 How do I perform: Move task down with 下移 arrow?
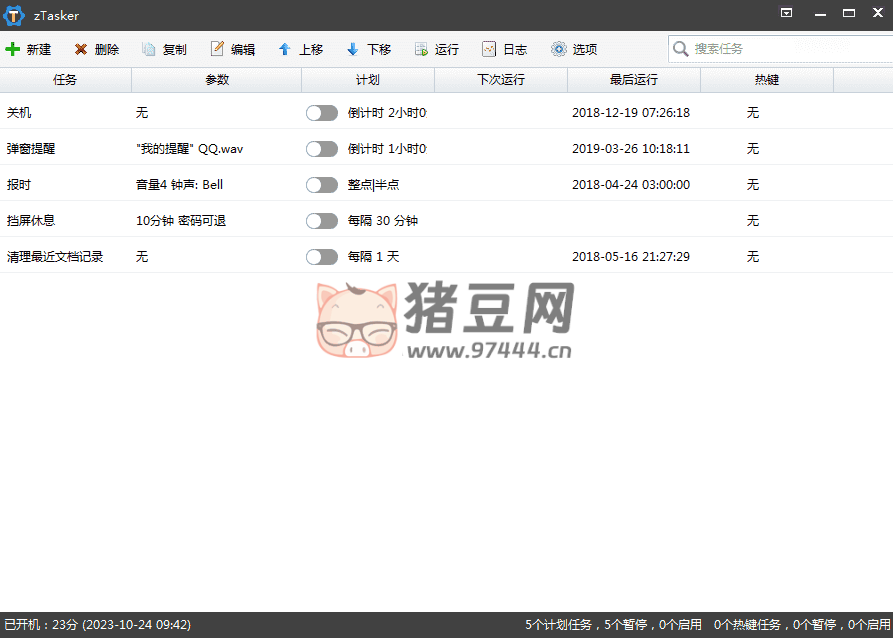pos(353,49)
